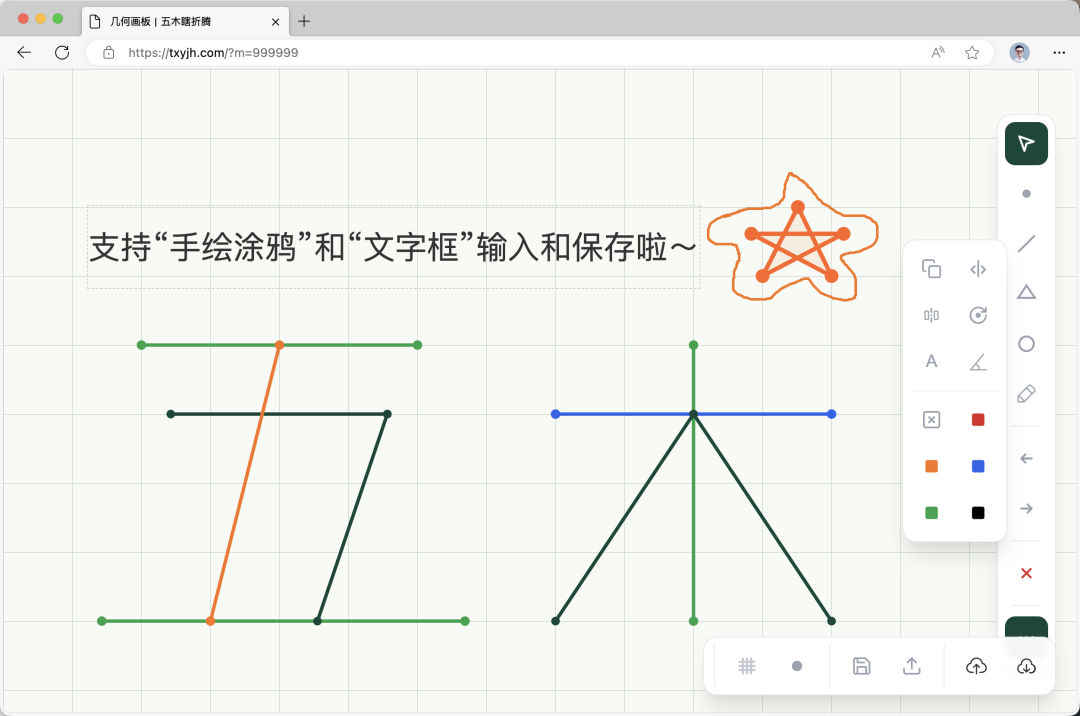Toggle point display in the bottom bar
The height and width of the screenshot is (716, 1080).
(796, 666)
